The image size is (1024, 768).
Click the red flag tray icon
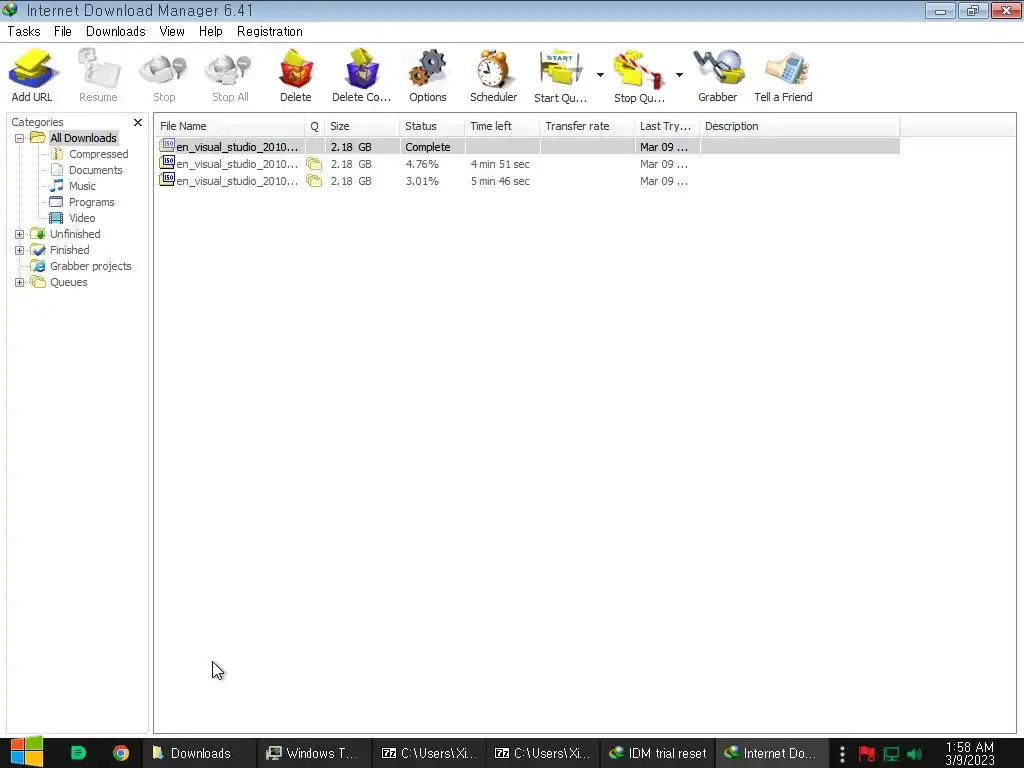click(867, 754)
